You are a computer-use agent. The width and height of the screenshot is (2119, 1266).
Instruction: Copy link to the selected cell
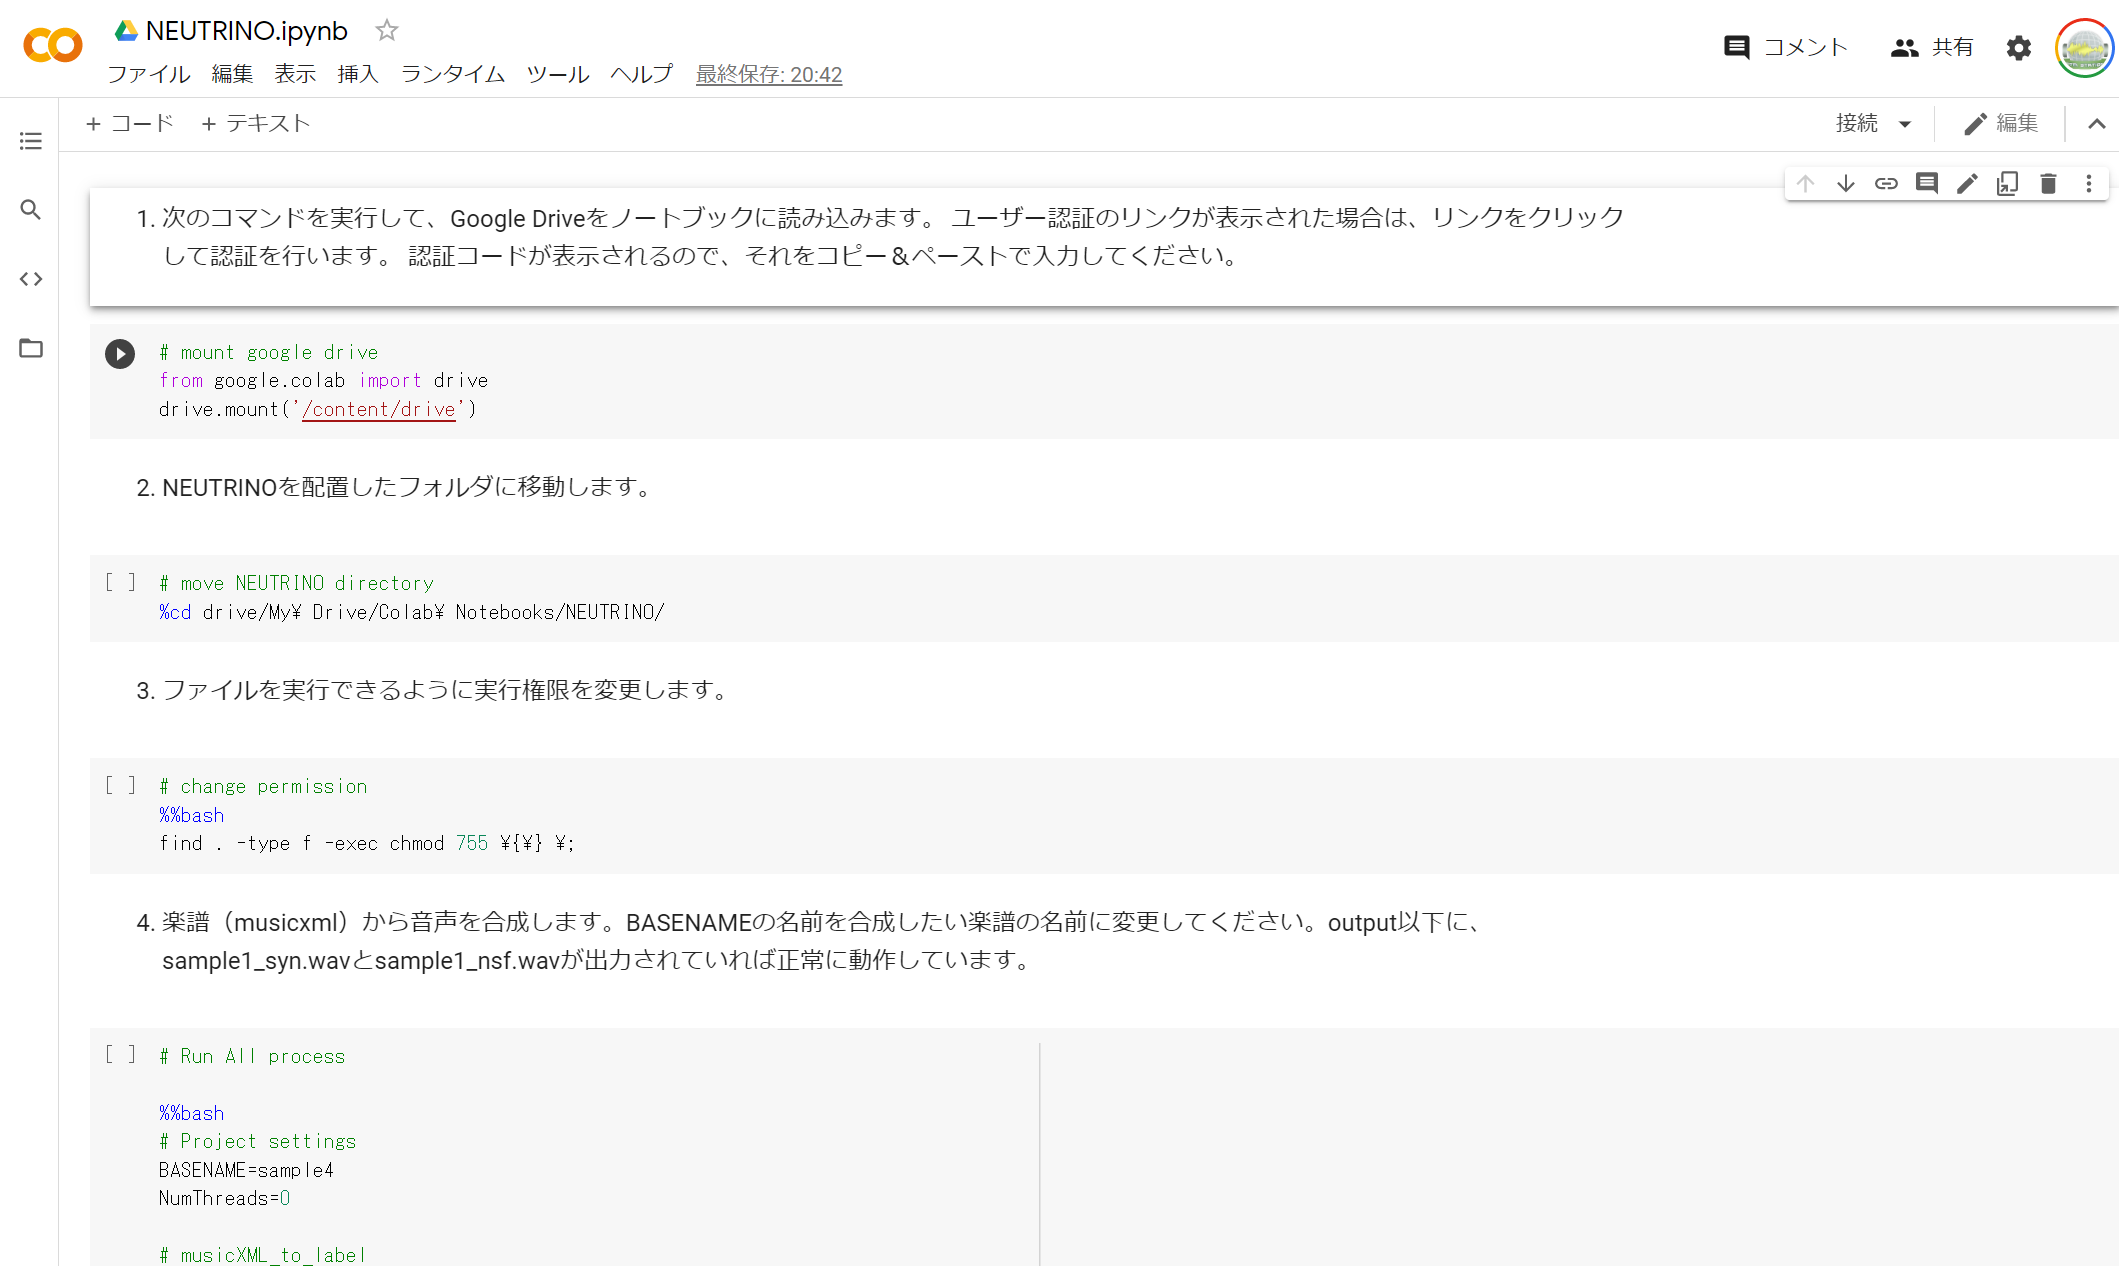1886,184
